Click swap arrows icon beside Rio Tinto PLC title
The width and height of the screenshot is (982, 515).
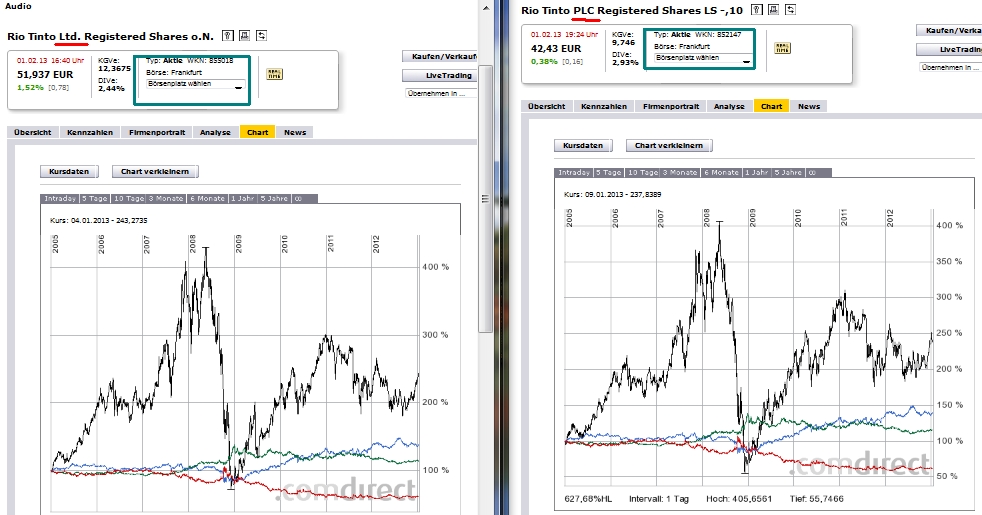click(791, 9)
